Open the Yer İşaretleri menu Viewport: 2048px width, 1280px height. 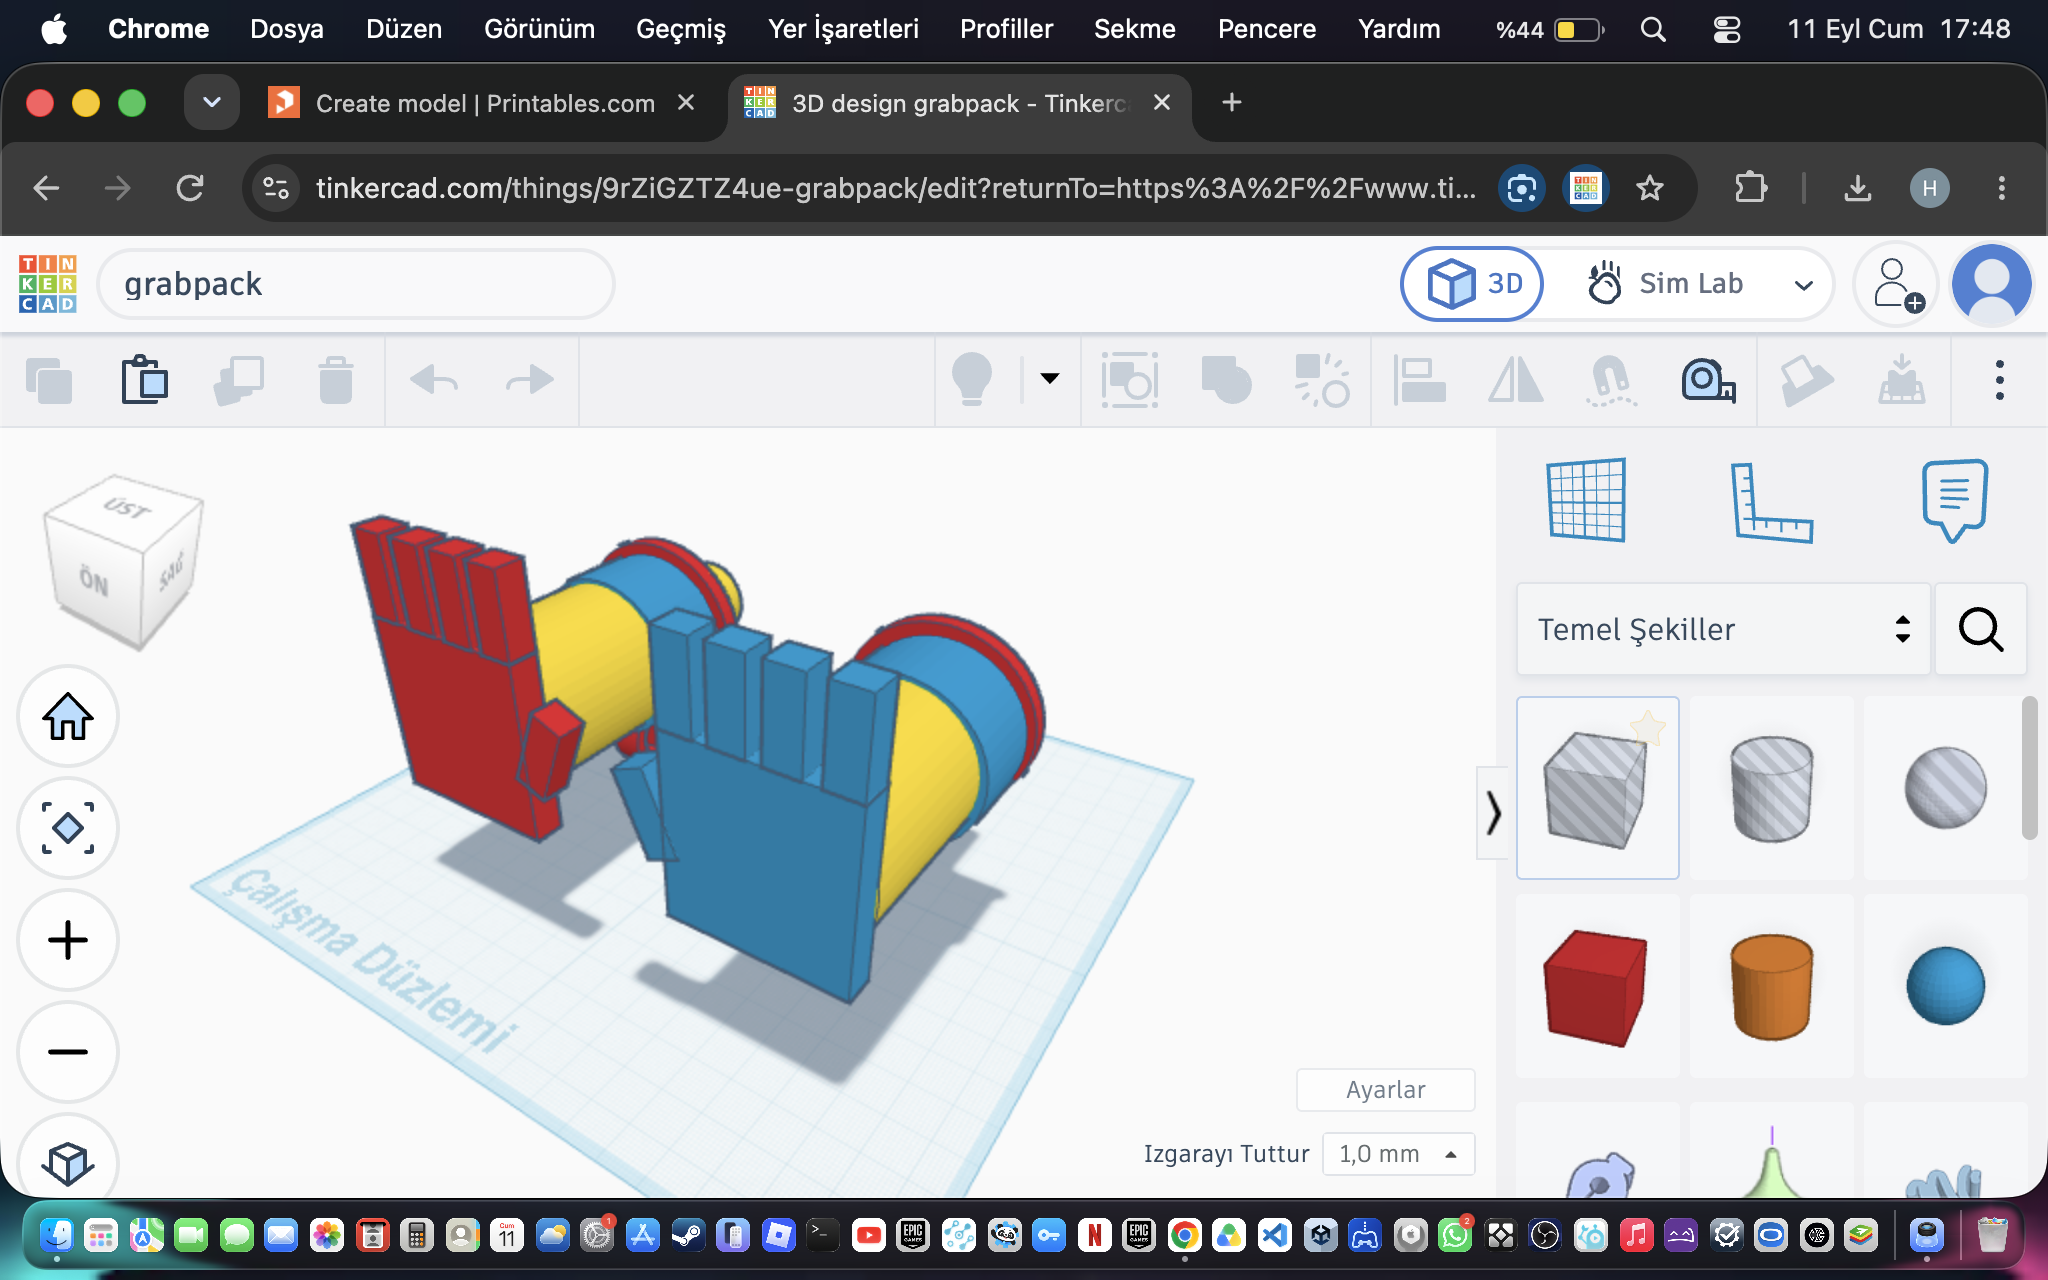842,29
